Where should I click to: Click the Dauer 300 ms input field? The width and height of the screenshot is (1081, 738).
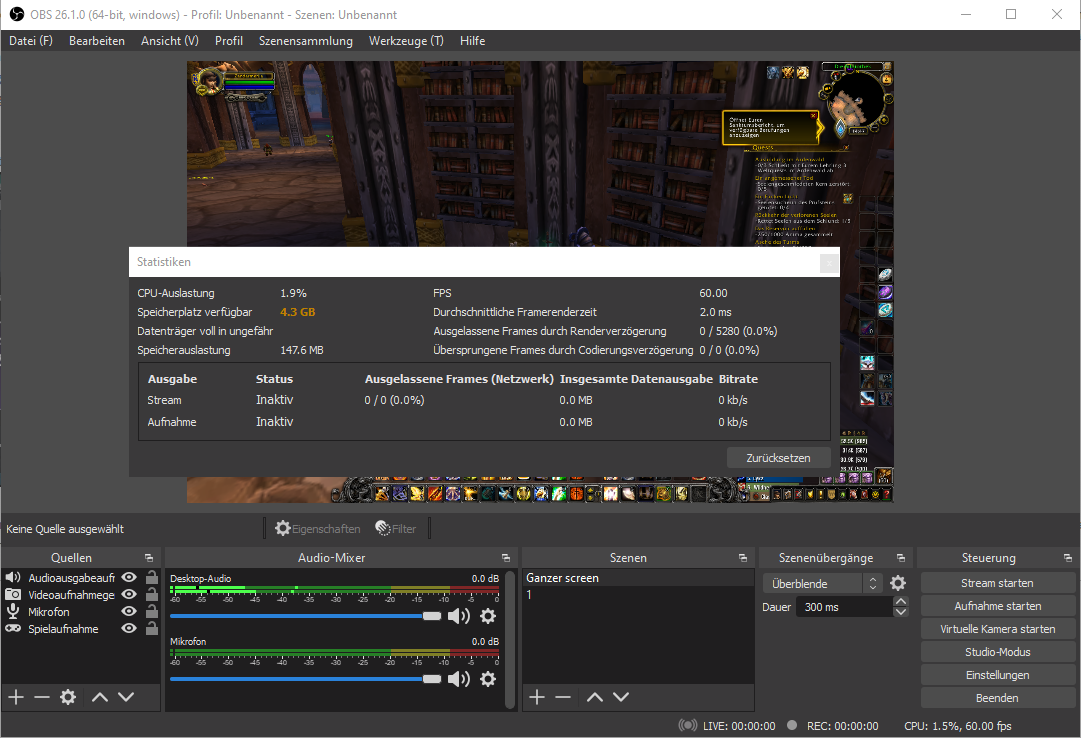[845, 607]
